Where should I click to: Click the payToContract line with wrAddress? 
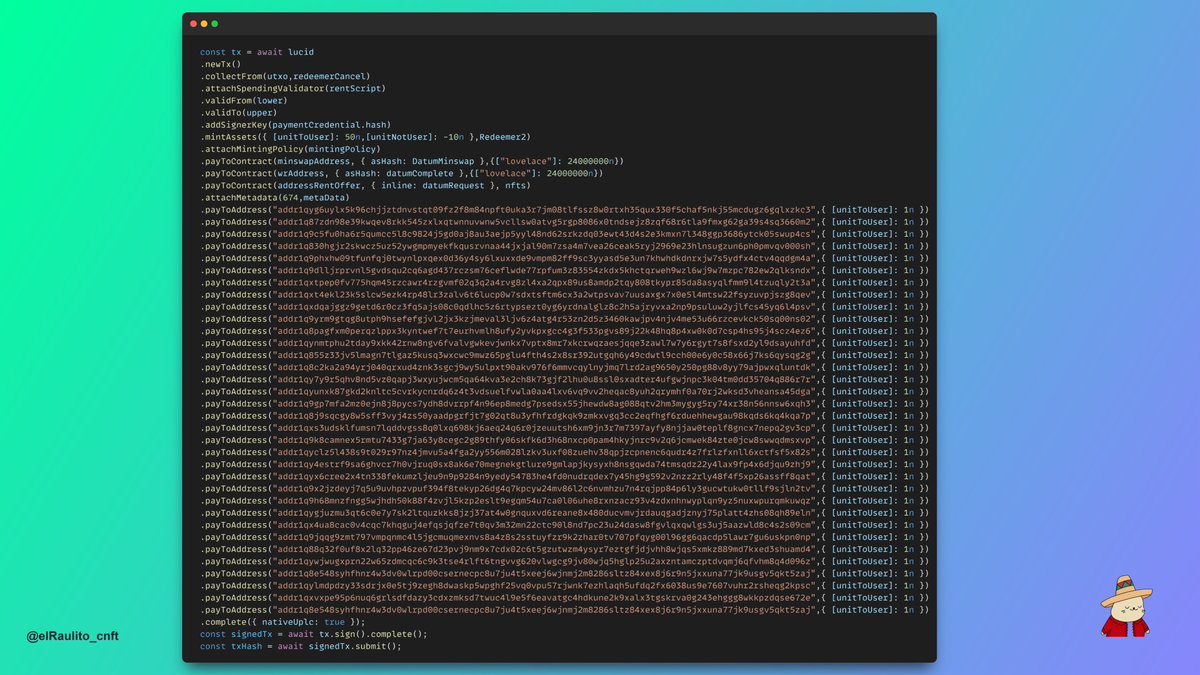[x=401, y=173]
